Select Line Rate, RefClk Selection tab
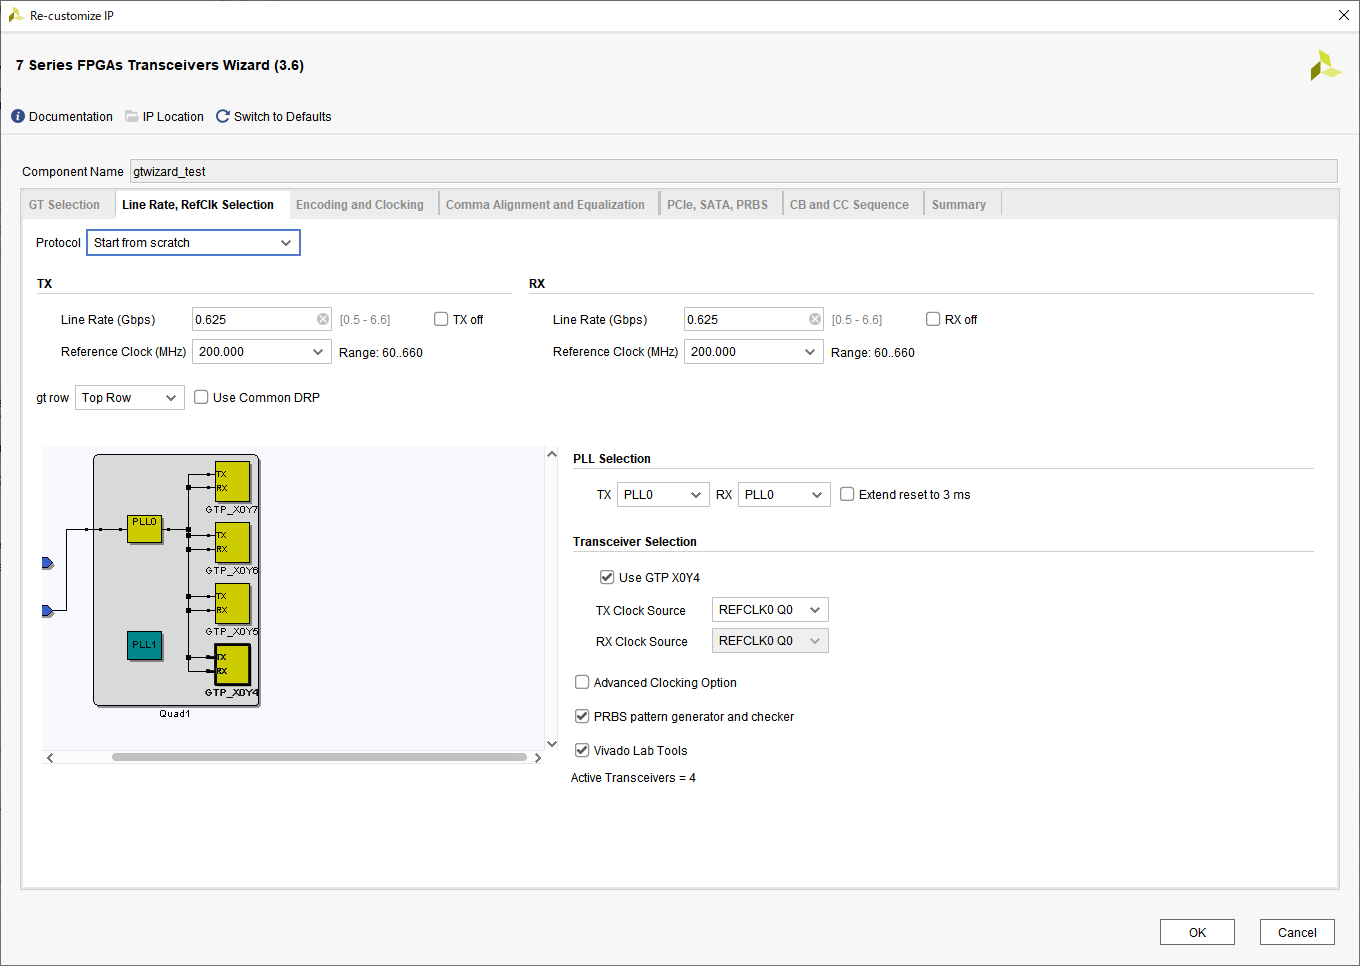Viewport: 1360px width, 966px height. 198,205
